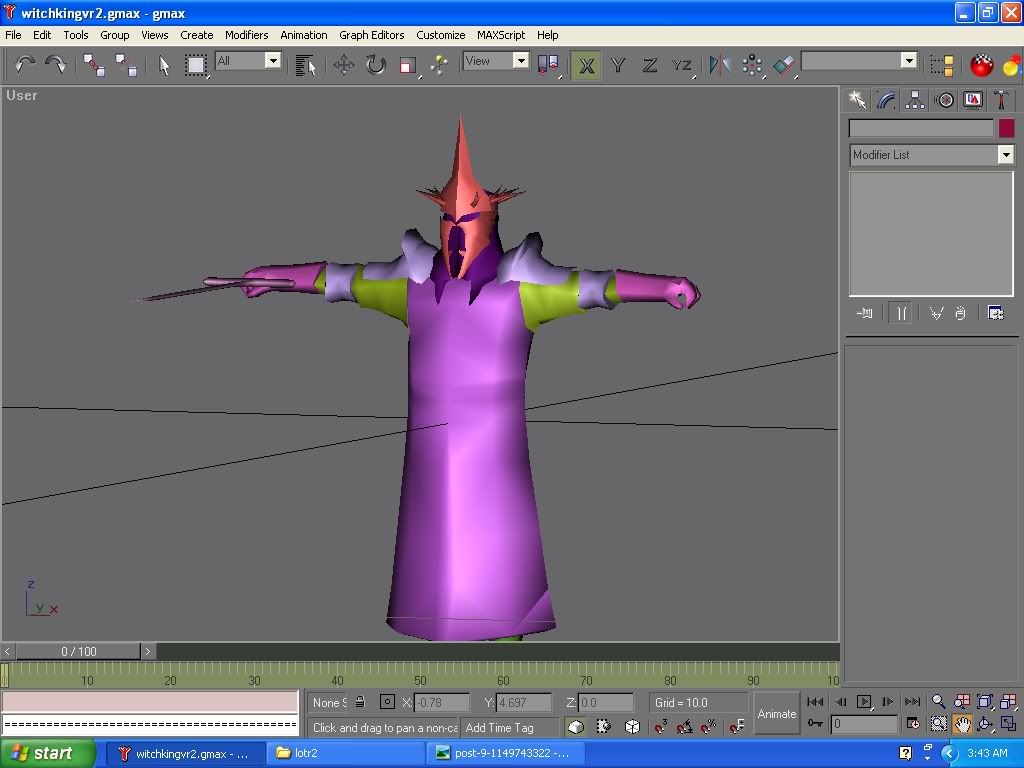
Task: Select the Rotate tool in the toolbar
Action: [x=375, y=66]
